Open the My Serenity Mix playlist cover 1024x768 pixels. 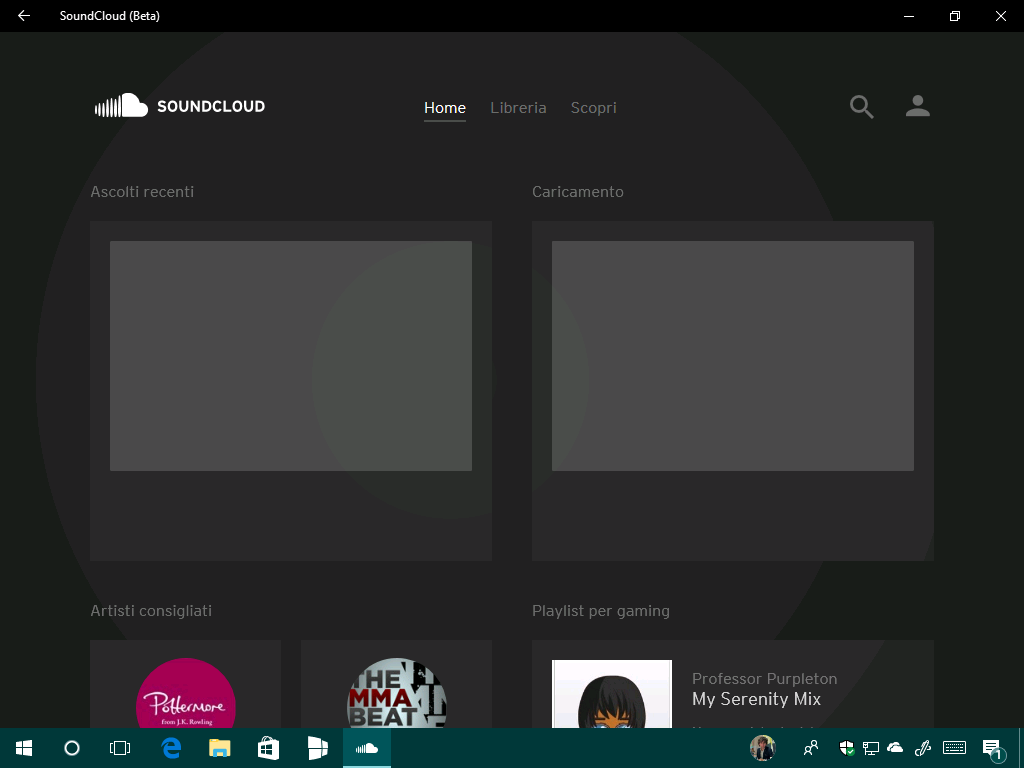(x=612, y=694)
